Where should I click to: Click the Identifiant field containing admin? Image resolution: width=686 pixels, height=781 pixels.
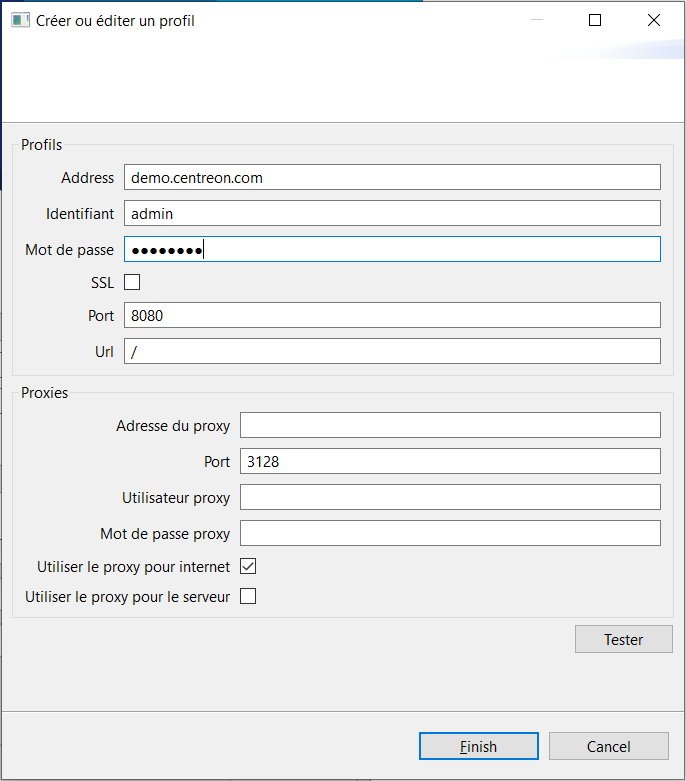click(x=392, y=213)
